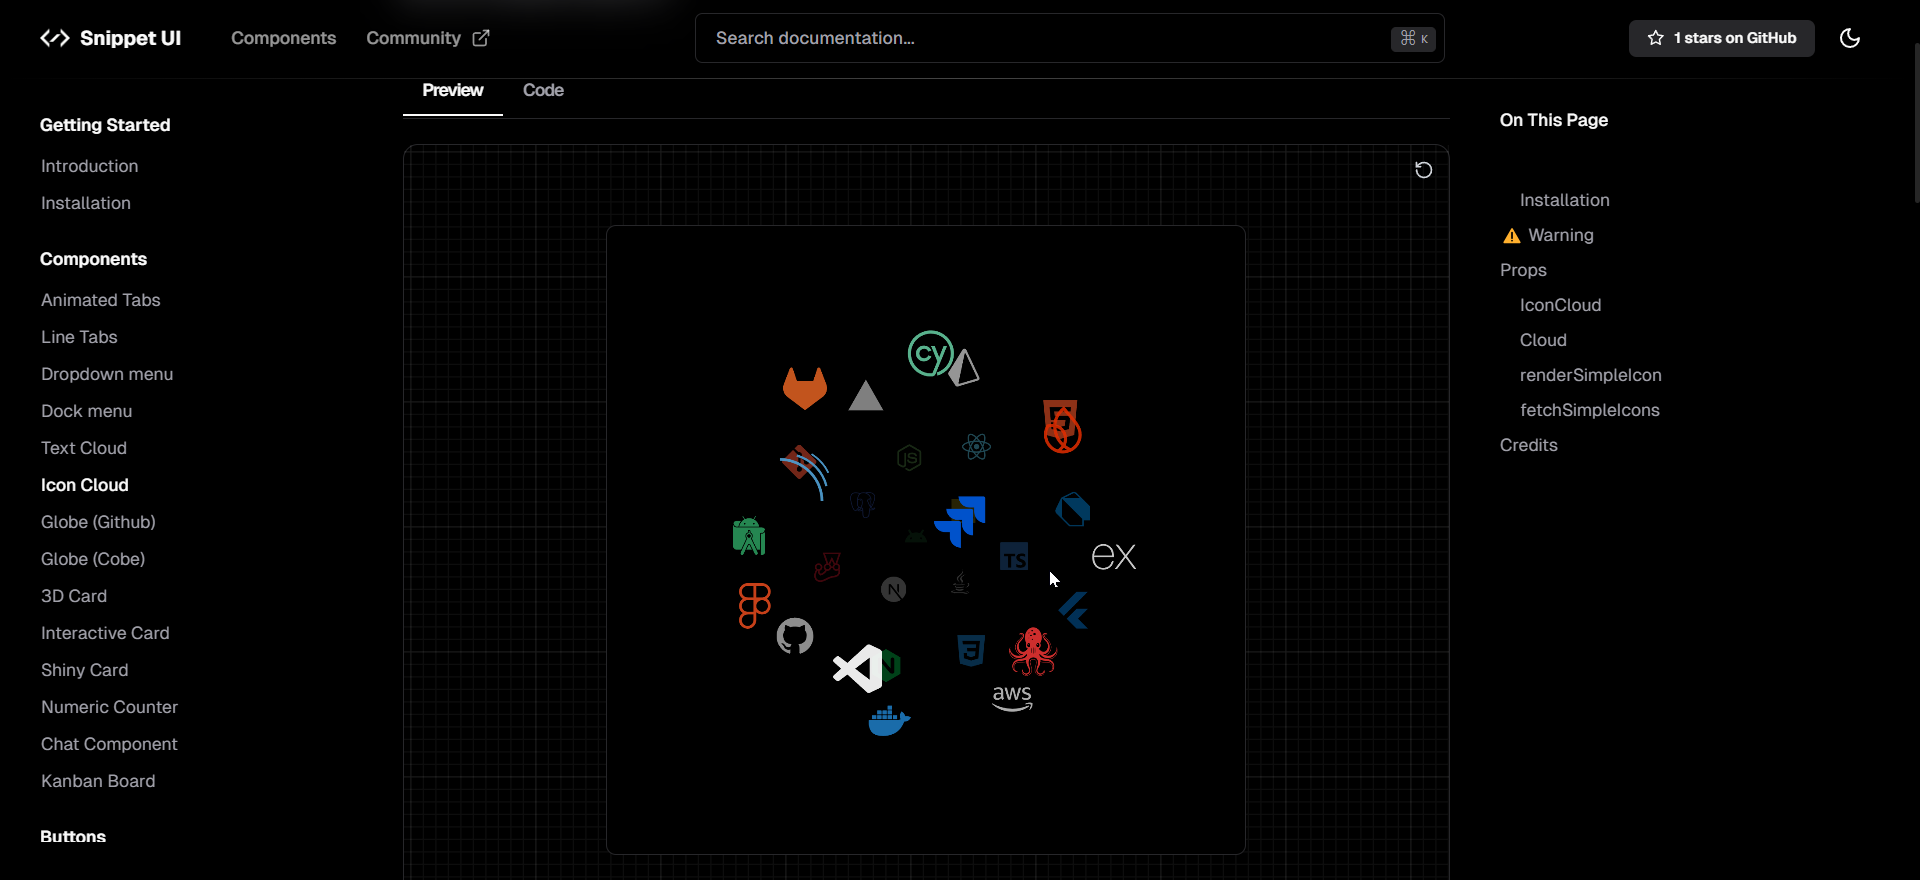
Task: Open Shiny Card component page
Action: coord(85,670)
